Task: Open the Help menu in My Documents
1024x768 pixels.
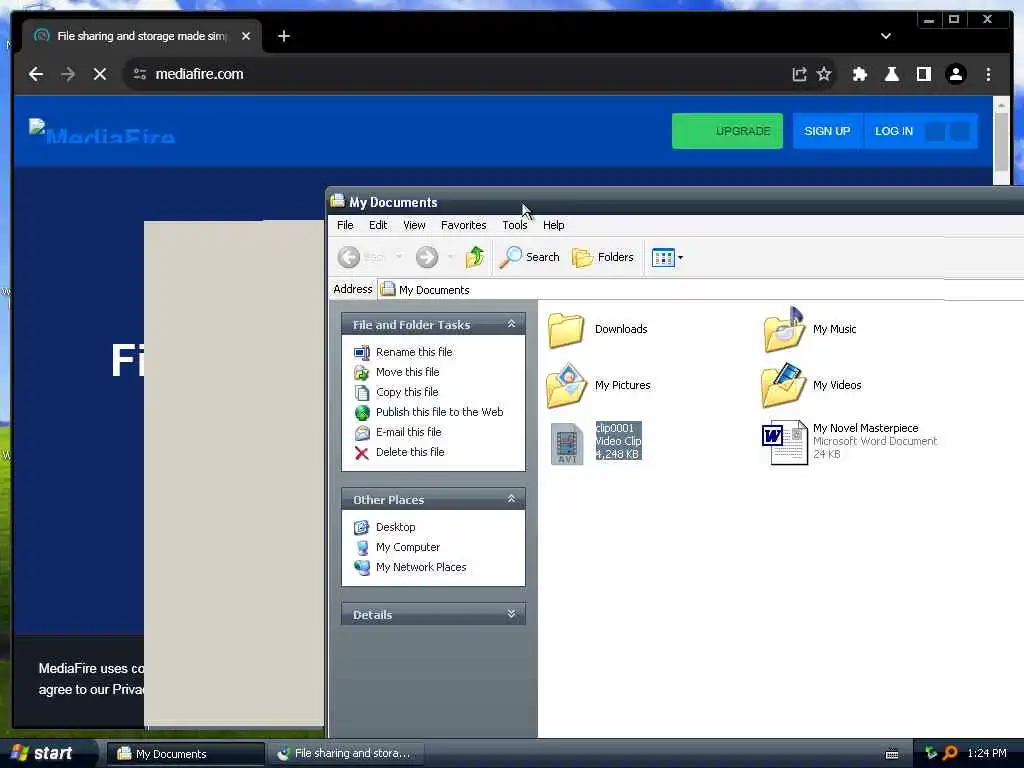Action: click(x=553, y=225)
